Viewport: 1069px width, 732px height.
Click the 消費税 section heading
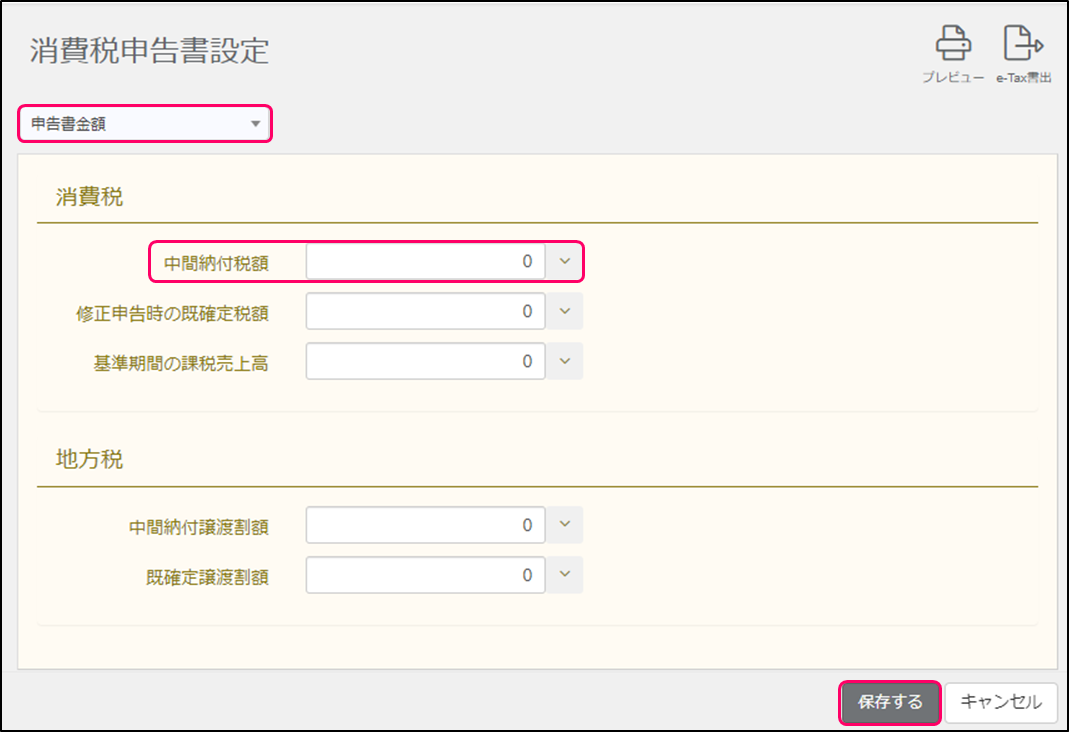(x=89, y=197)
